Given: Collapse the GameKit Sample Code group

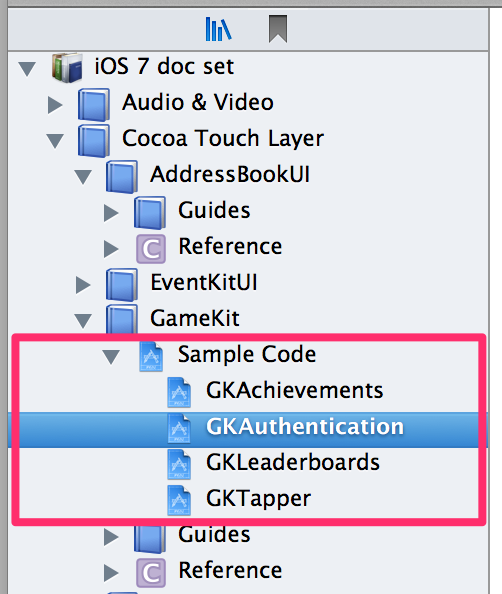Looking at the screenshot, I should 111,357.
